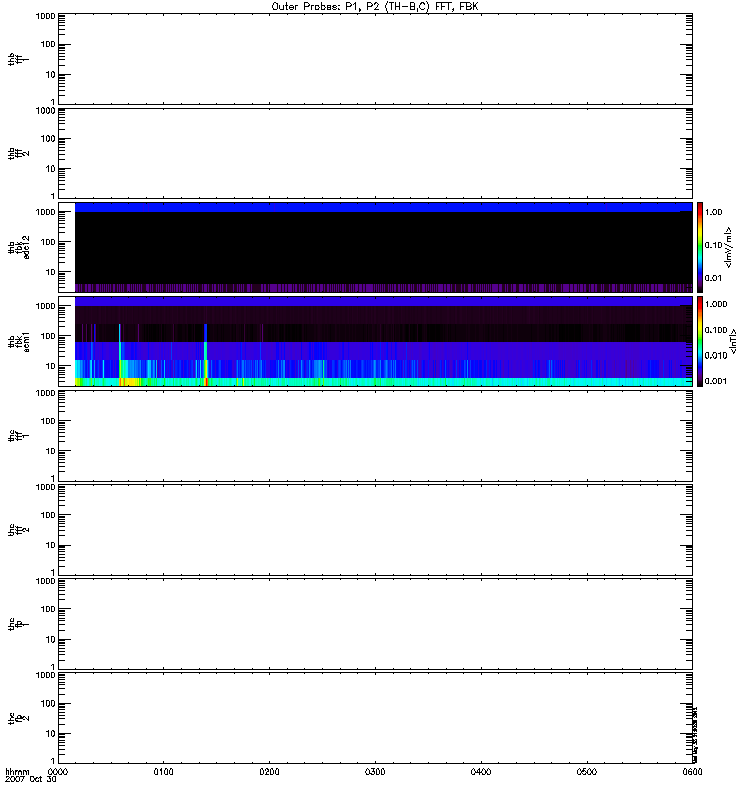
Task: Select the "thc ffp 2" panel axis label
Action: pyautogui.click(x=19, y=718)
